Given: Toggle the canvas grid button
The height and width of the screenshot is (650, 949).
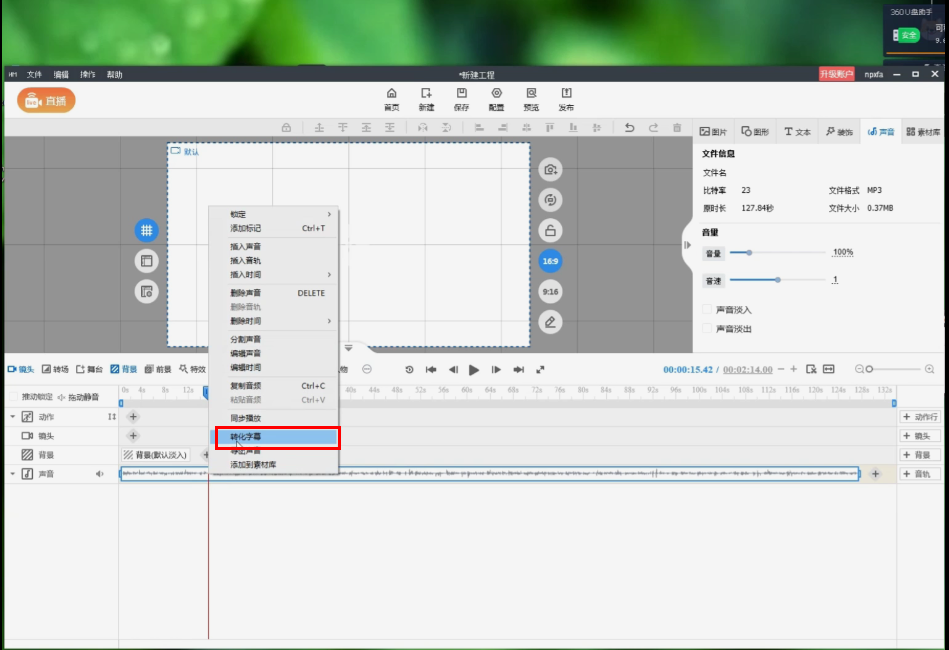Looking at the screenshot, I should (x=146, y=230).
